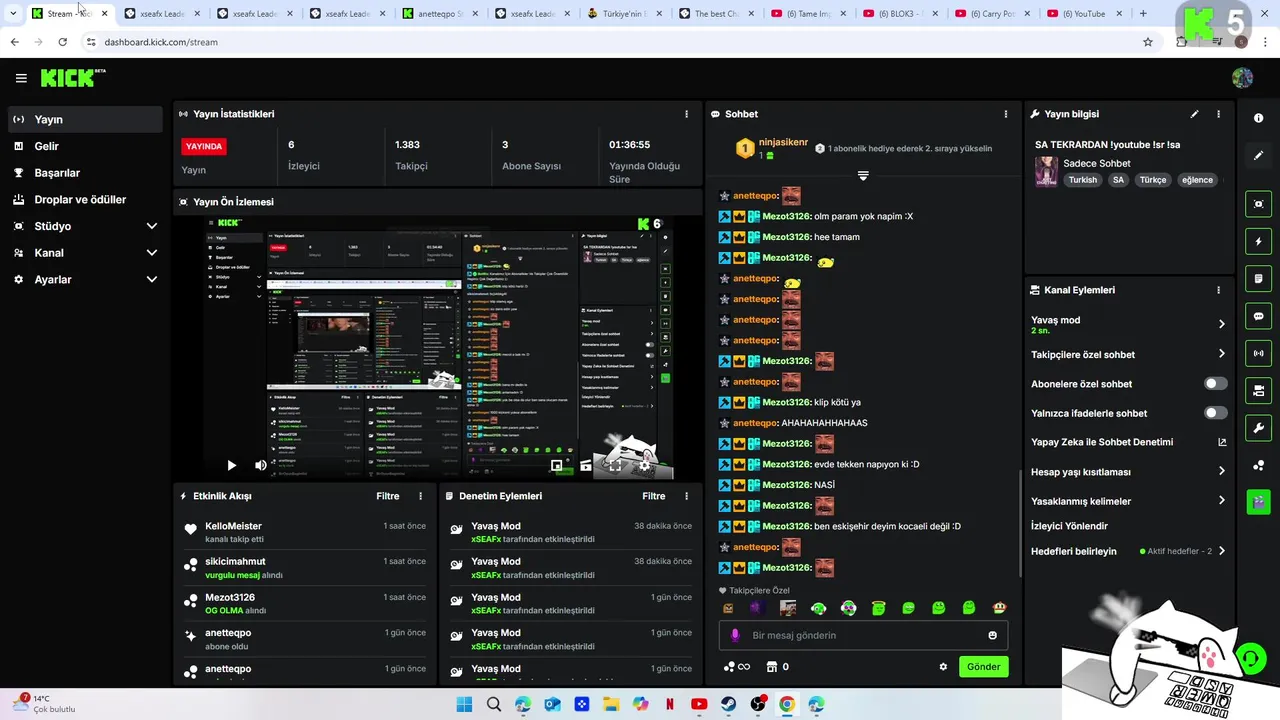This screenshot has height=720, width=1280.
Task: Click the Sadece Sohbet category thumbnail
Action: click(1046, 171)
